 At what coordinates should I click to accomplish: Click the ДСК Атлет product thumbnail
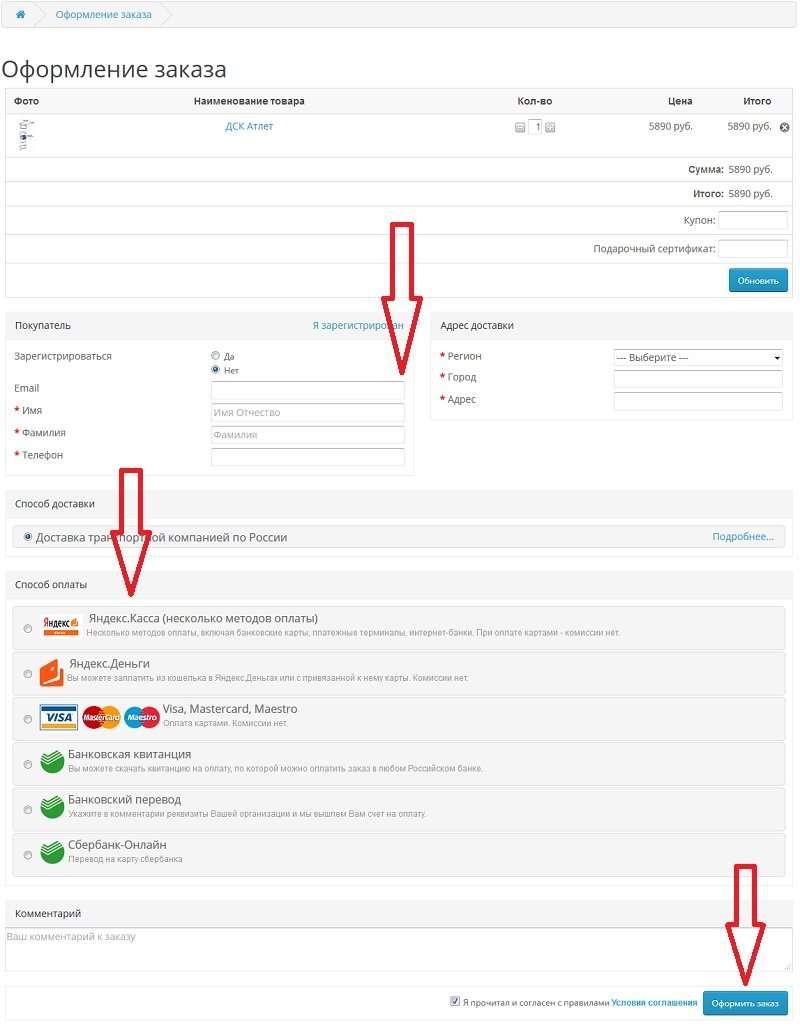click(x=25, y=135)
